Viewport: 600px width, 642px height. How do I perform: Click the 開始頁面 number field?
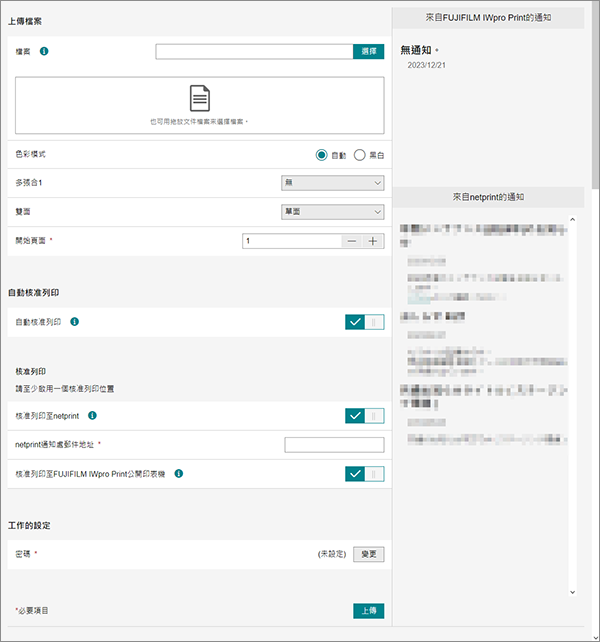point(291,241)
